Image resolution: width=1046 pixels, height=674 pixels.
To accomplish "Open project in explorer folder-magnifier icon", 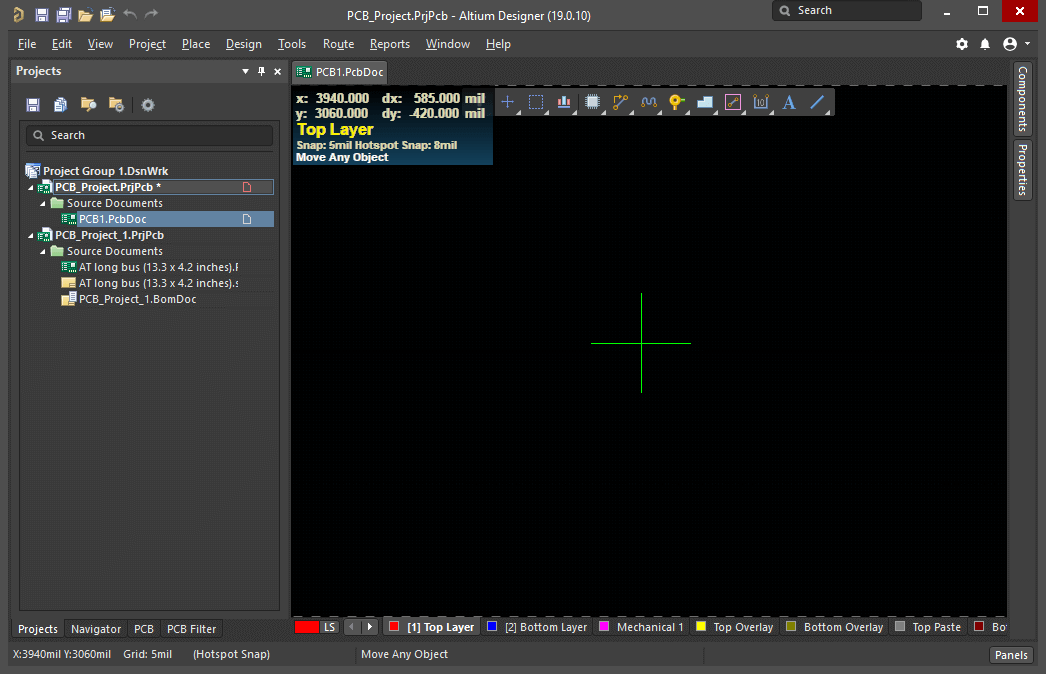I will pos(88,105).
